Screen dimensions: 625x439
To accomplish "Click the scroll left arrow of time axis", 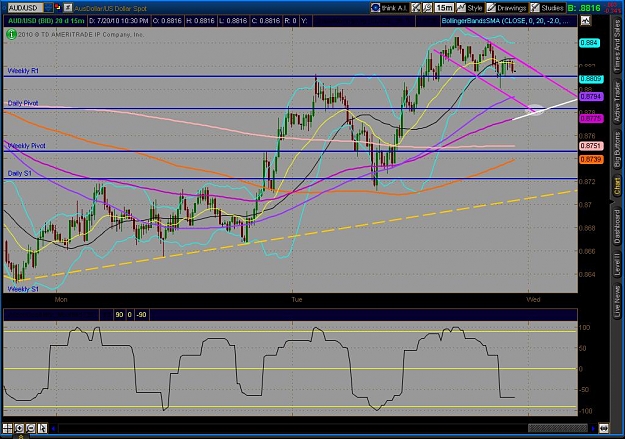I will 53,429.
